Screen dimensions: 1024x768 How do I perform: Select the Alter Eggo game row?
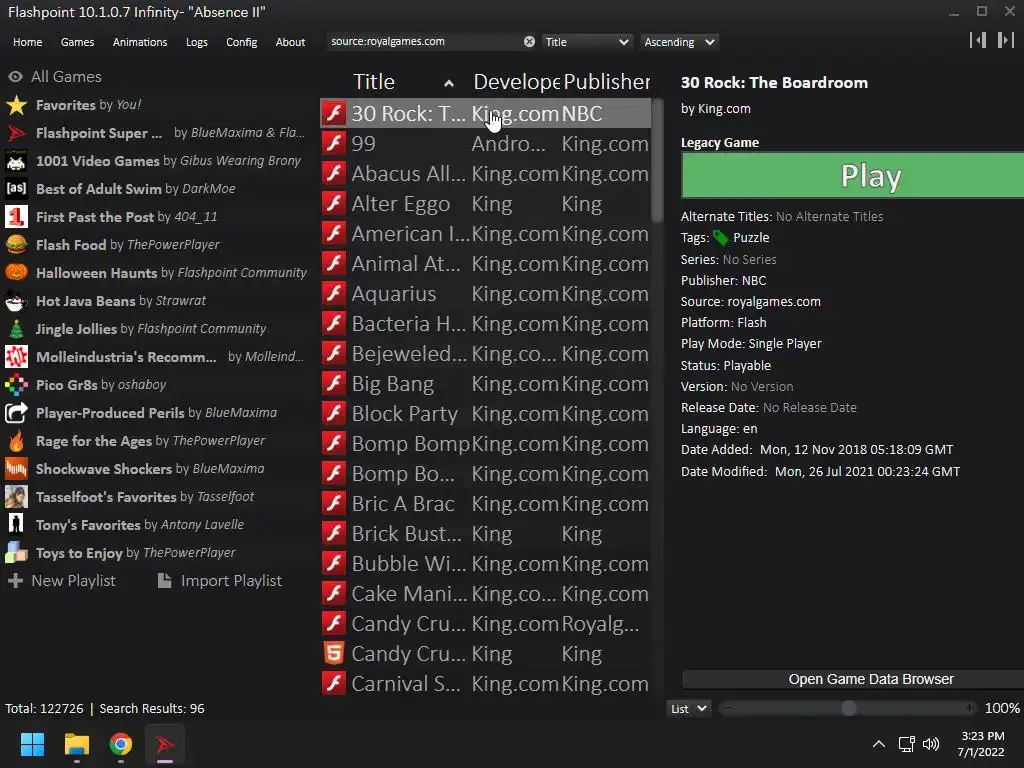[485, 204]
